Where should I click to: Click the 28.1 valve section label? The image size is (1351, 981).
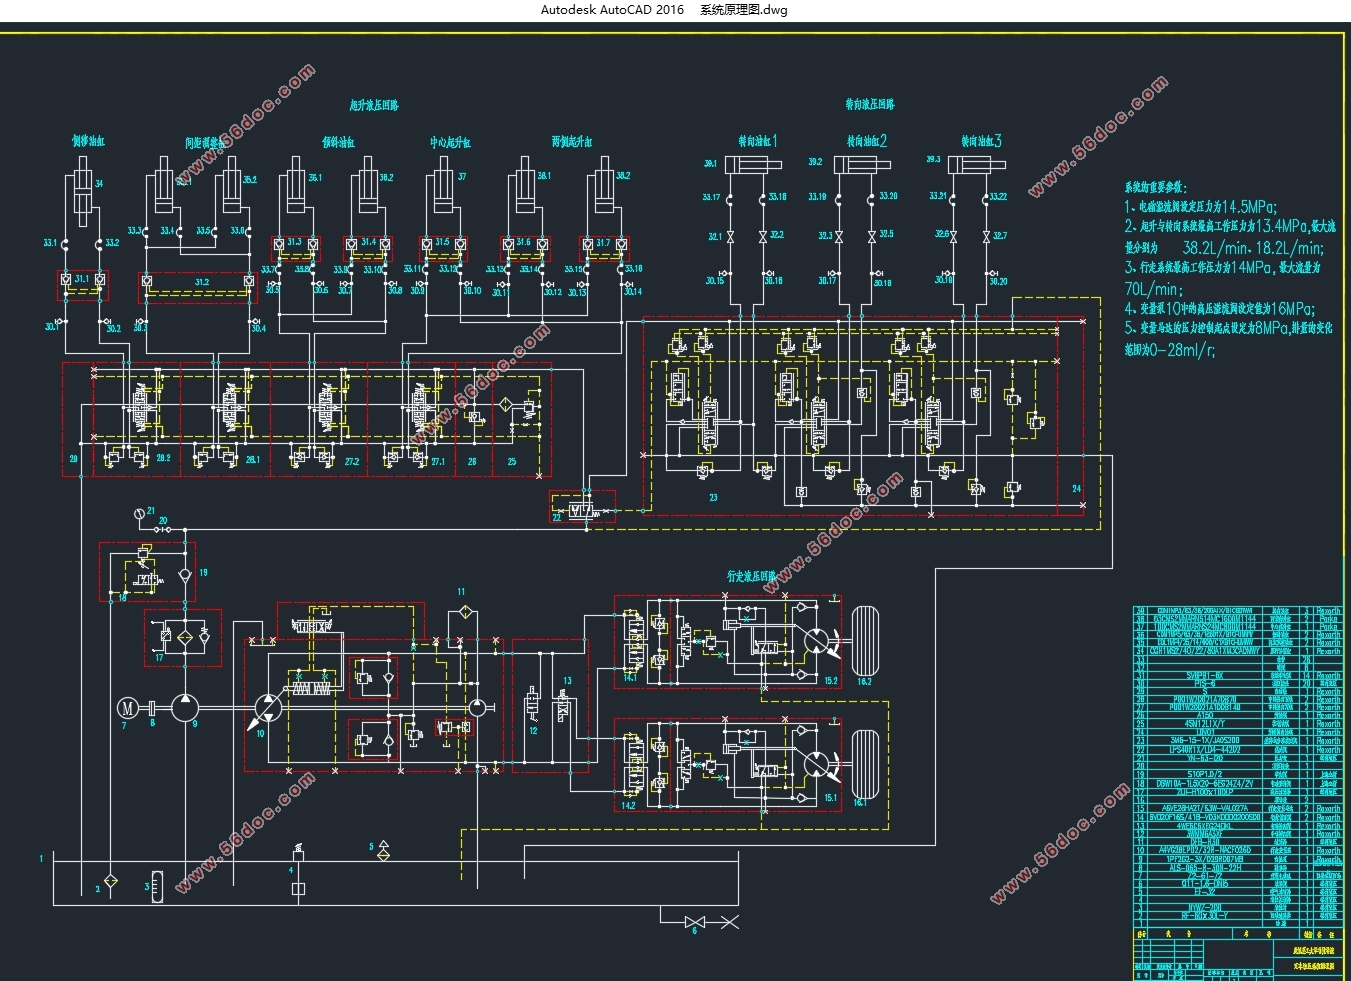[252, 460]
